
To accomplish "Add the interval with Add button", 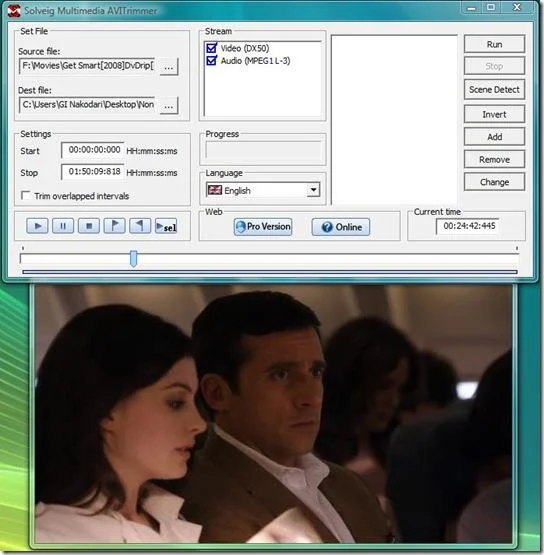I will [494, 137].
